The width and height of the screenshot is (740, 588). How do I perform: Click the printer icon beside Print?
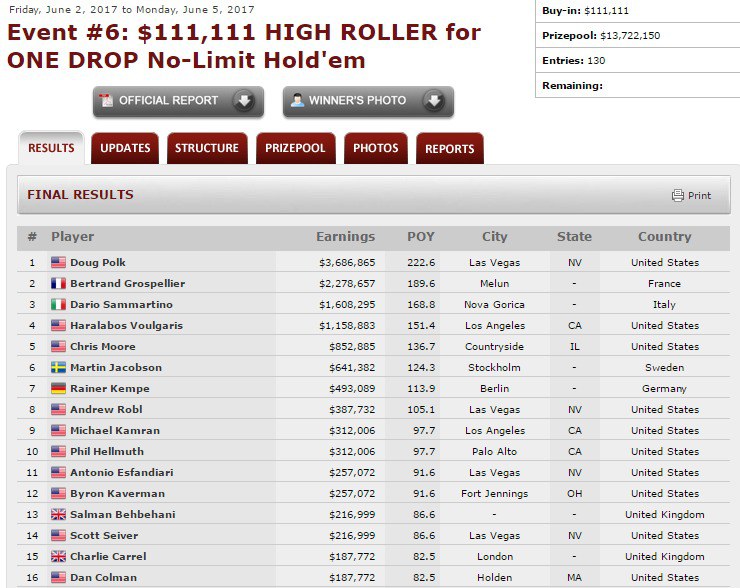click(677, 195)
